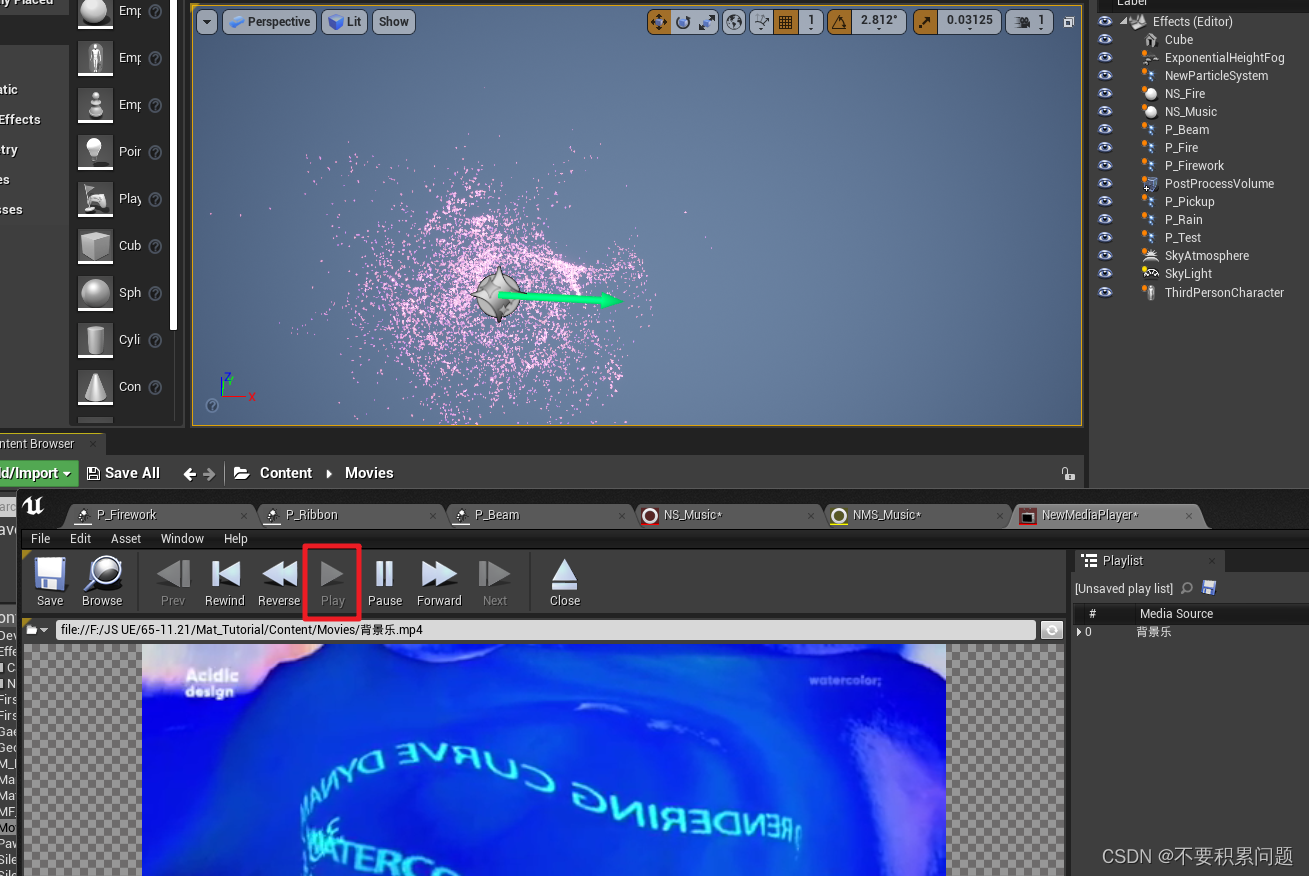This screenshot has width=1309, height=876.
Task: Click the Empty Pawn icon in Place Actors
Action: tap(95, 104)
